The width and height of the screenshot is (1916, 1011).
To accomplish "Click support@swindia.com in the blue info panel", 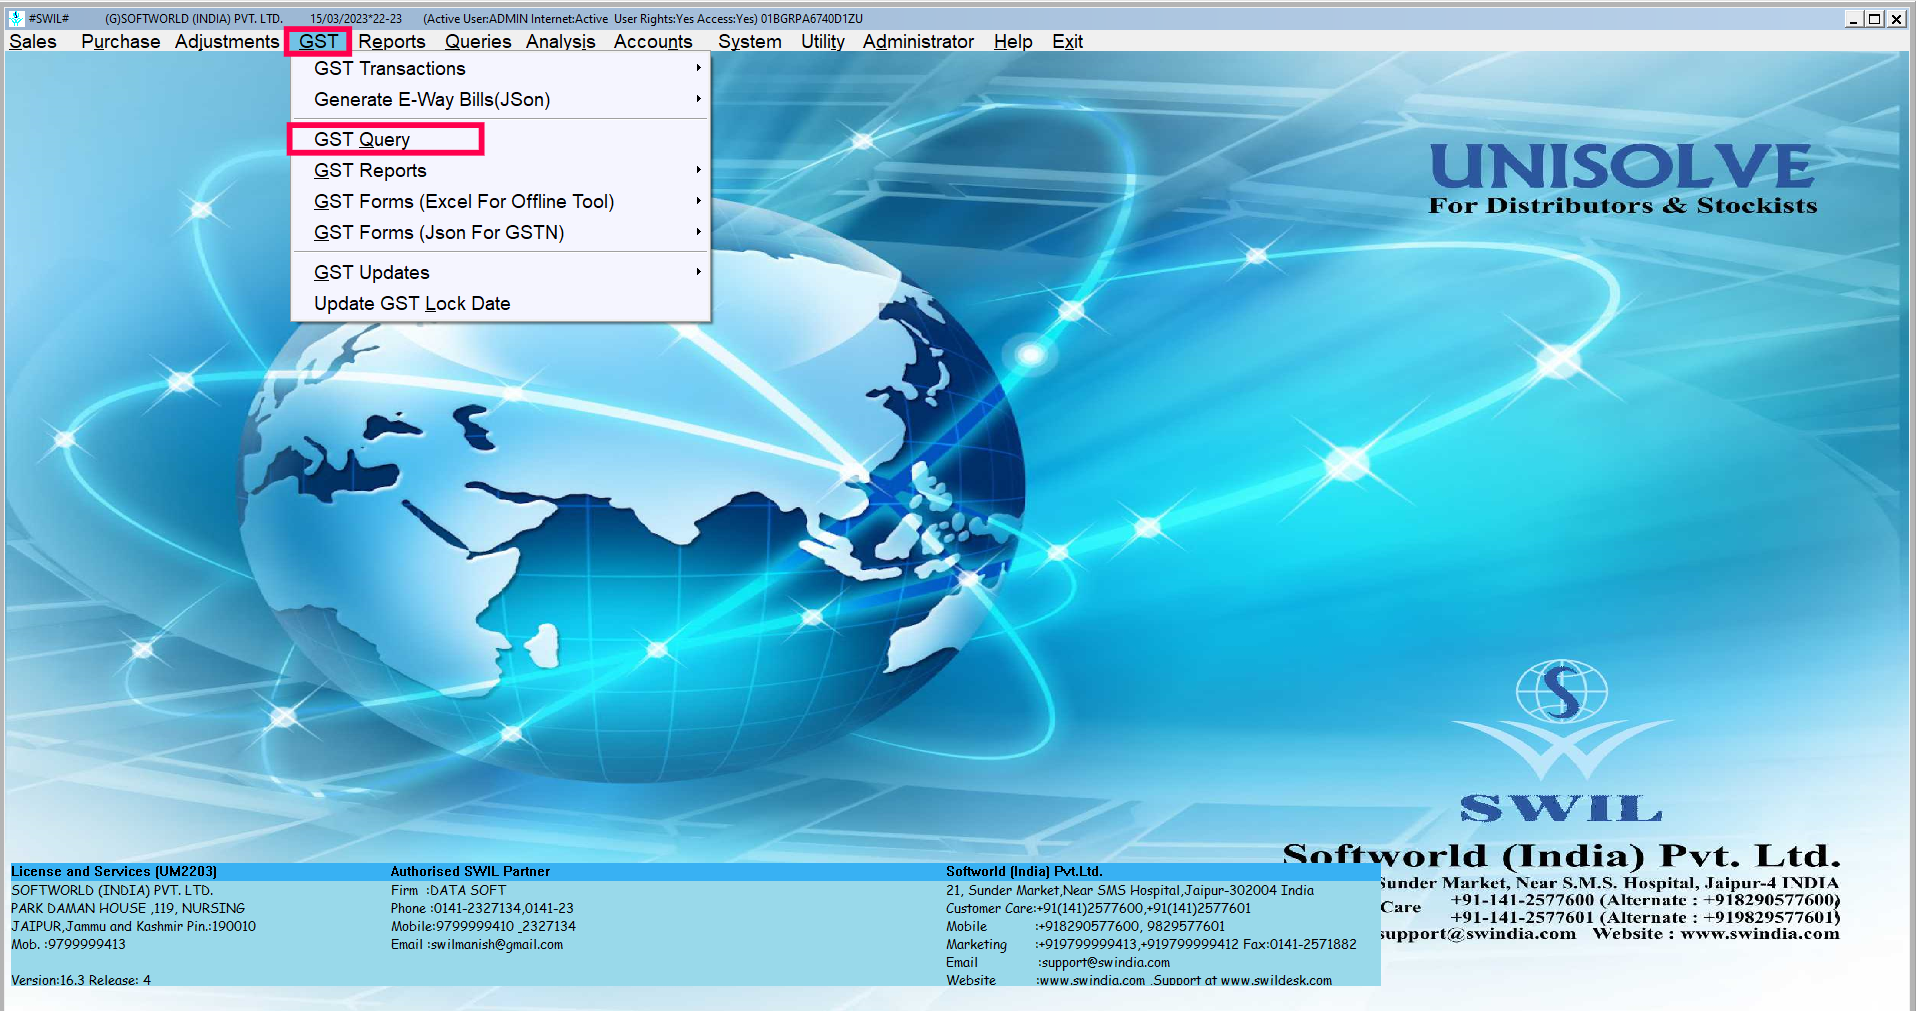I will (1105, 962).
